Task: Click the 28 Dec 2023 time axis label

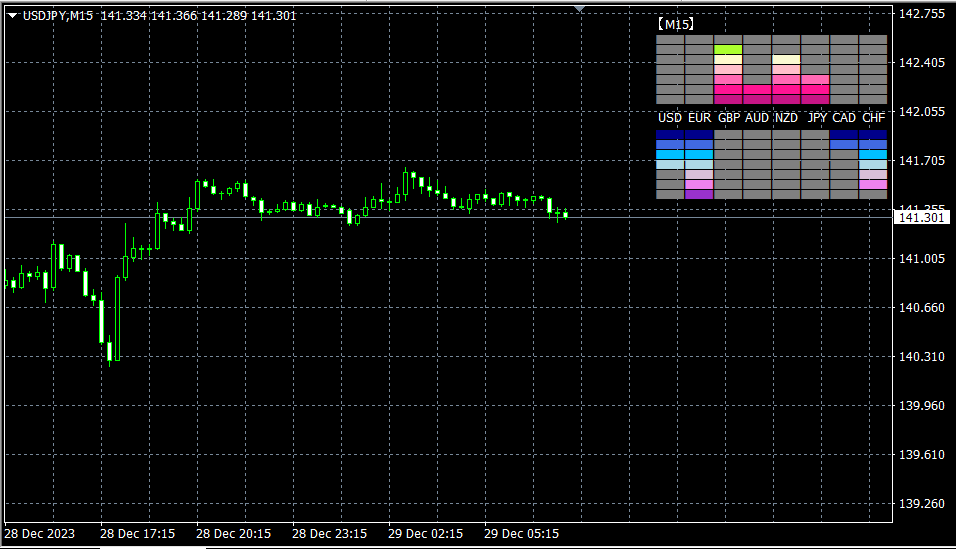Action: 40,534
